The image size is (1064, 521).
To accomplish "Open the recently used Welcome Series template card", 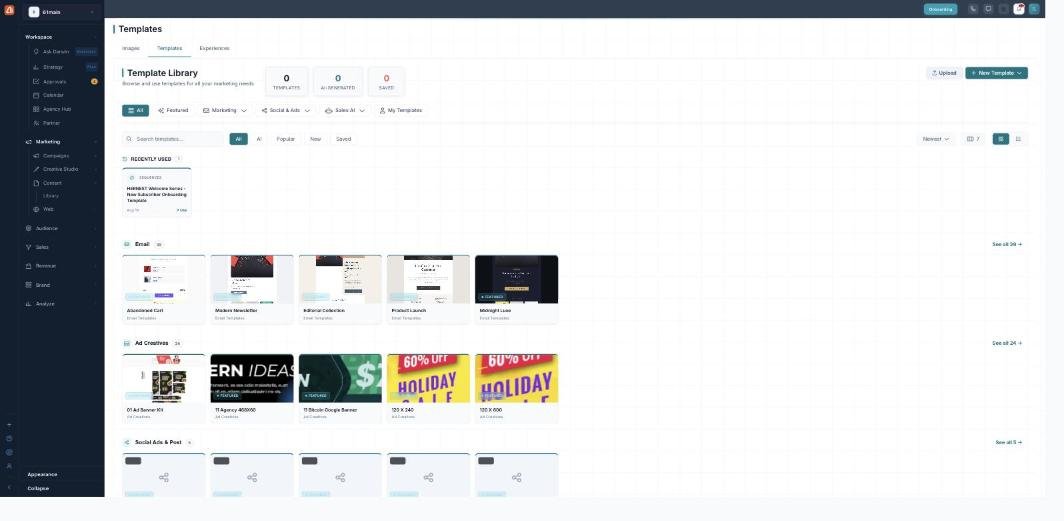I will tap(157, 193).
